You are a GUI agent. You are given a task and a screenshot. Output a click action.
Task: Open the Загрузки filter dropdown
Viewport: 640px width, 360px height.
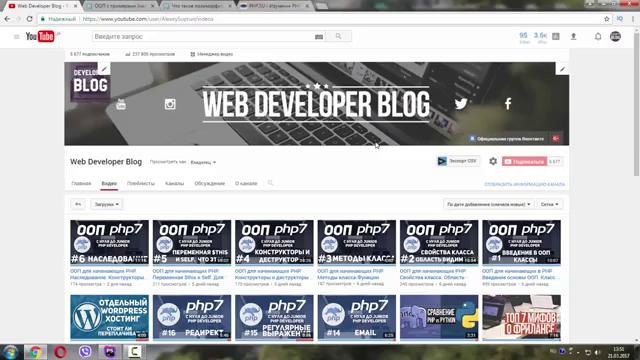point(107,204)
